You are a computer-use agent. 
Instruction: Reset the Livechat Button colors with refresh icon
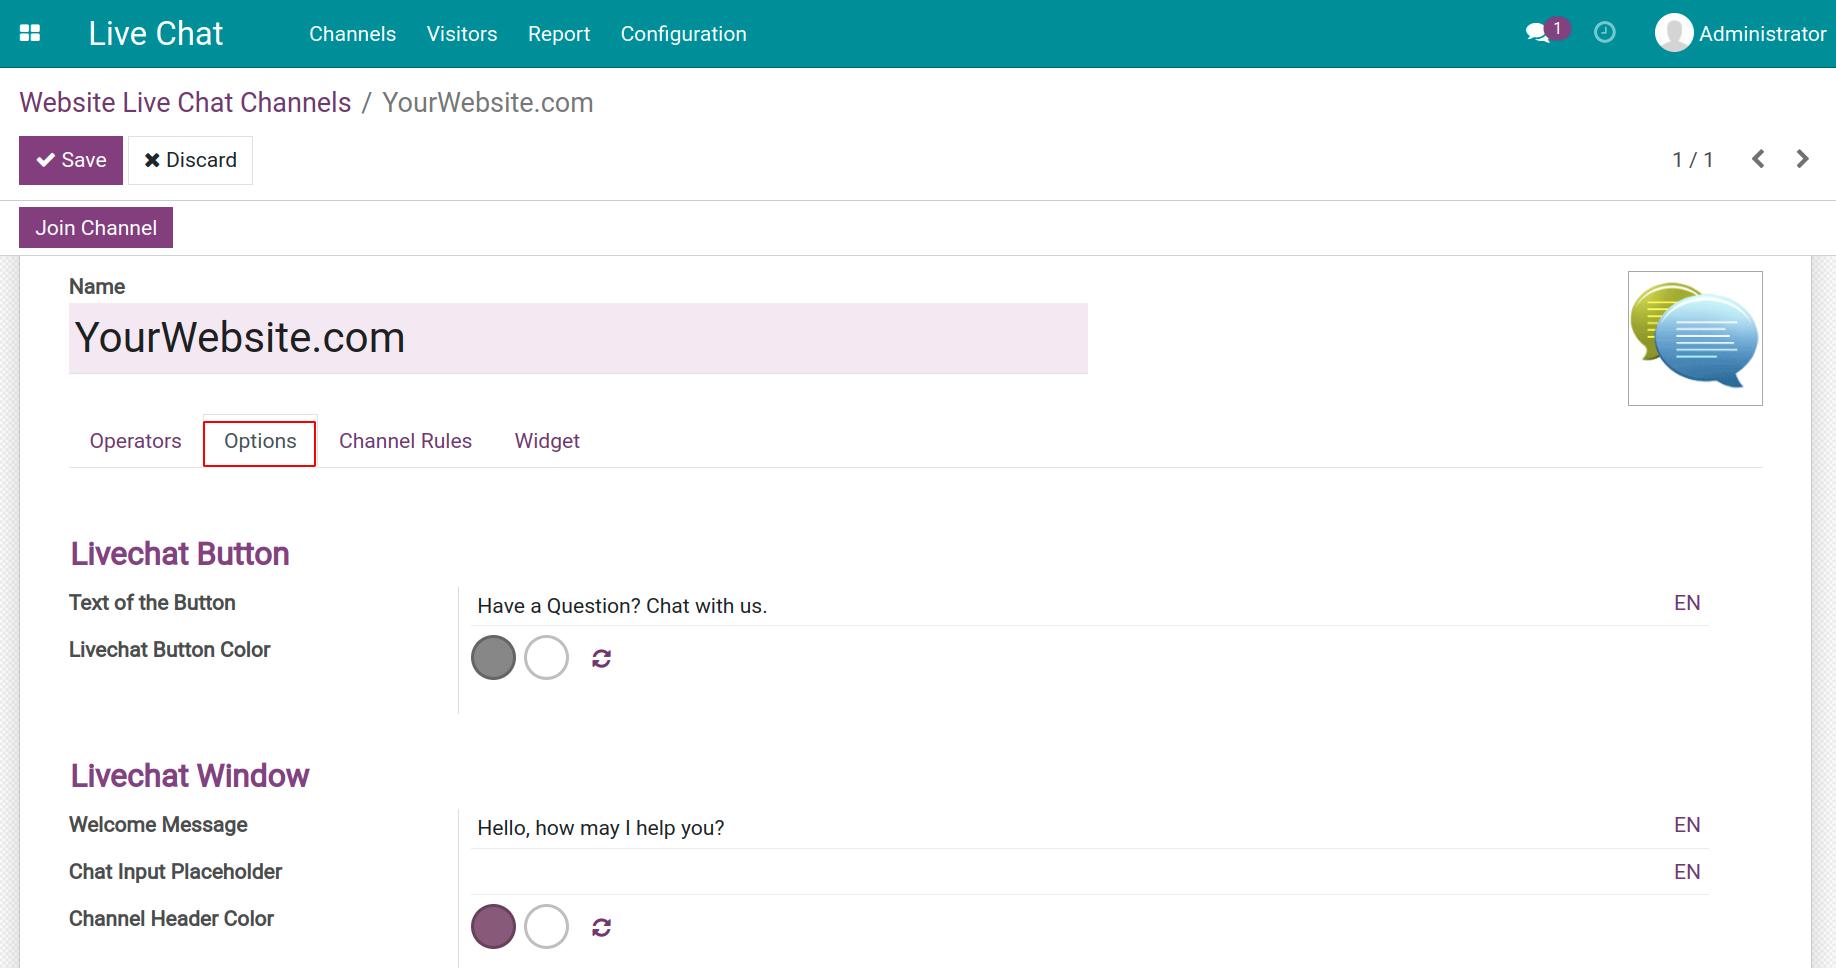click(x=601, y=658)
